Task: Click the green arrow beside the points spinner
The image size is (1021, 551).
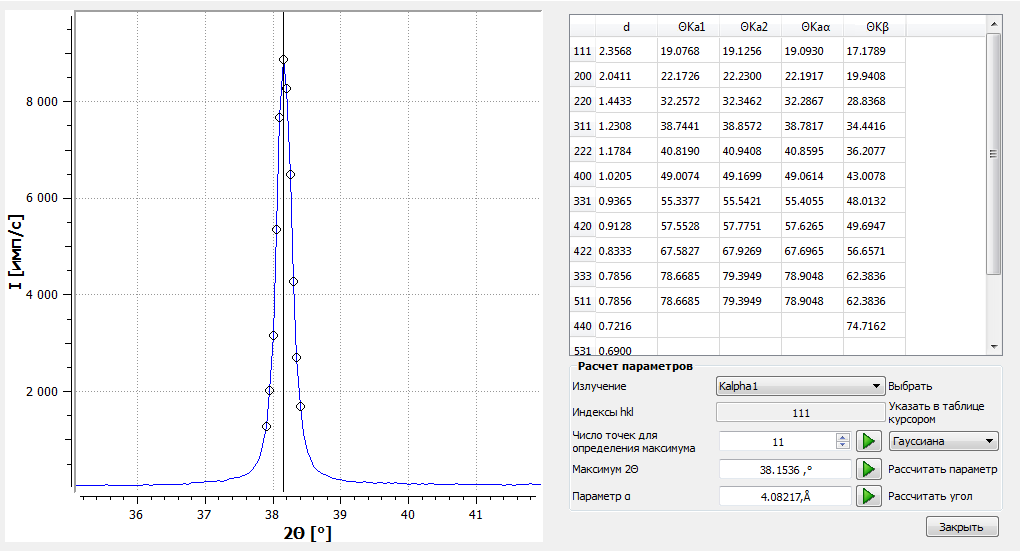Action: coord(868,441)
